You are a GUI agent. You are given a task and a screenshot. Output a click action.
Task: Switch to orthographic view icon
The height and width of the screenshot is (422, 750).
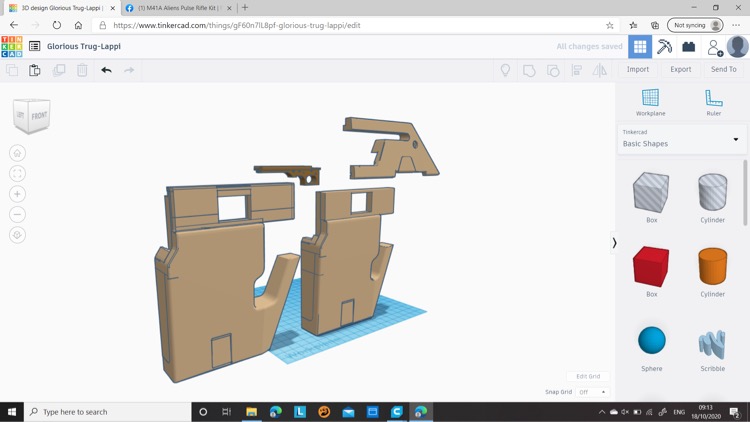coord(17,235)
